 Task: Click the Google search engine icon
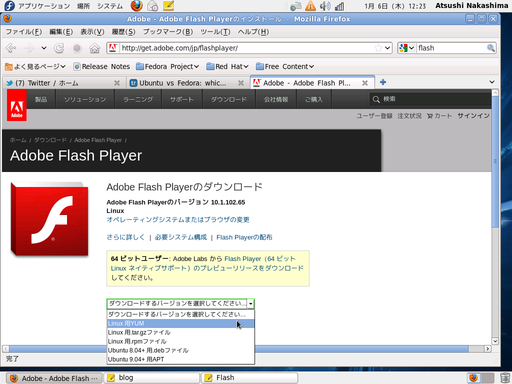point(403,48)
